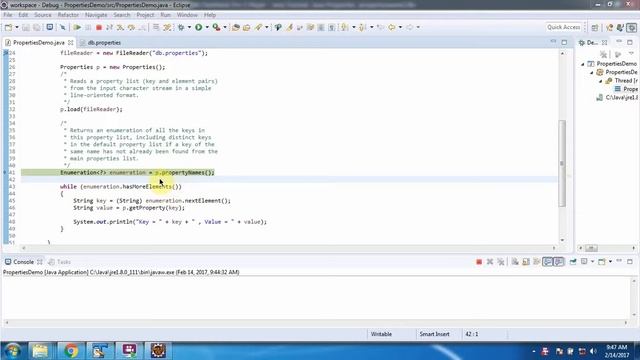Screen dimensions: 640x360
Task: Open the Run menu
Action: 165,15
